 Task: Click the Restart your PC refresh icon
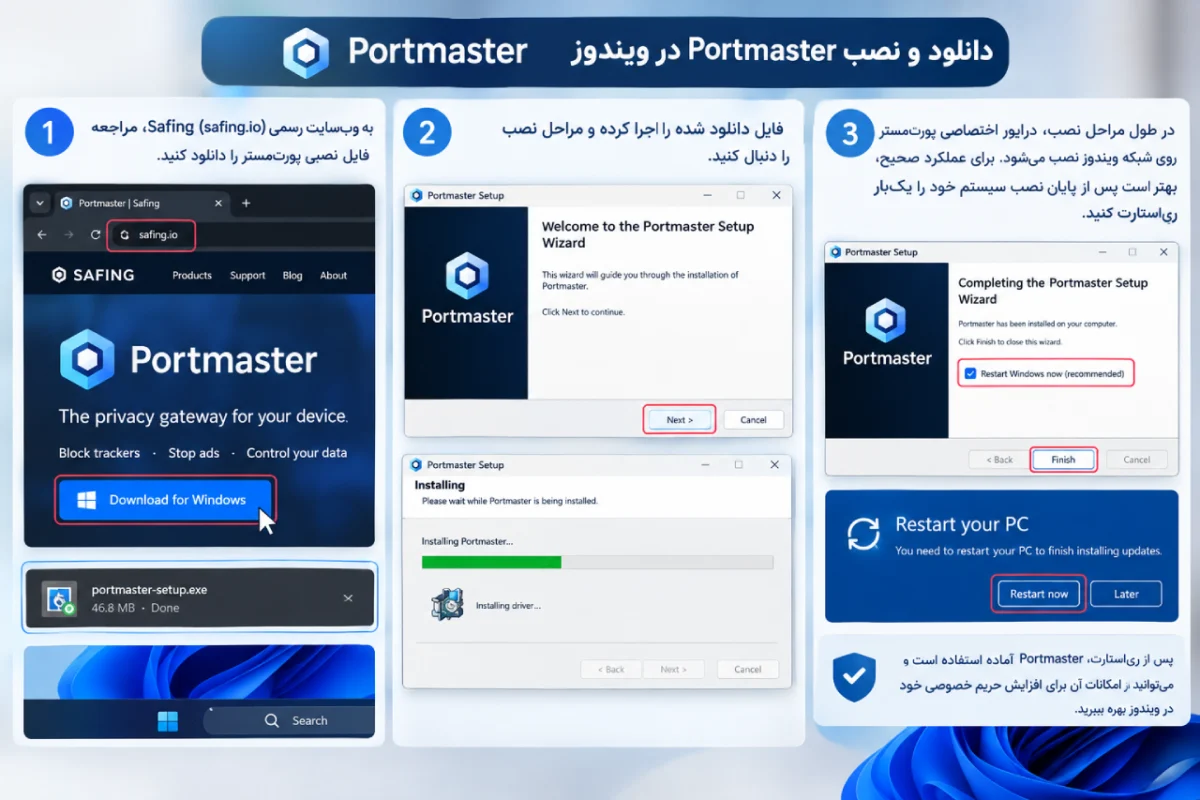click(x=862, y=533)
